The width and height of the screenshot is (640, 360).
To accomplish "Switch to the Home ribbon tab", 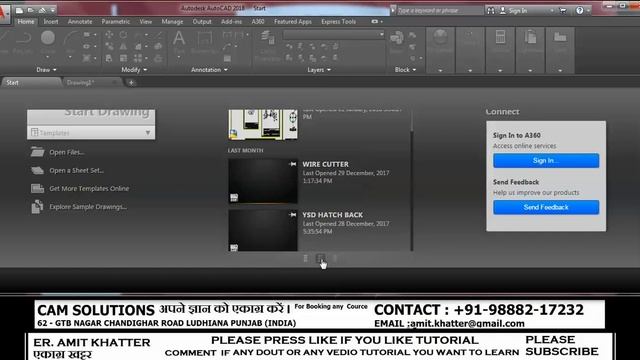I will tap(26, 22).
